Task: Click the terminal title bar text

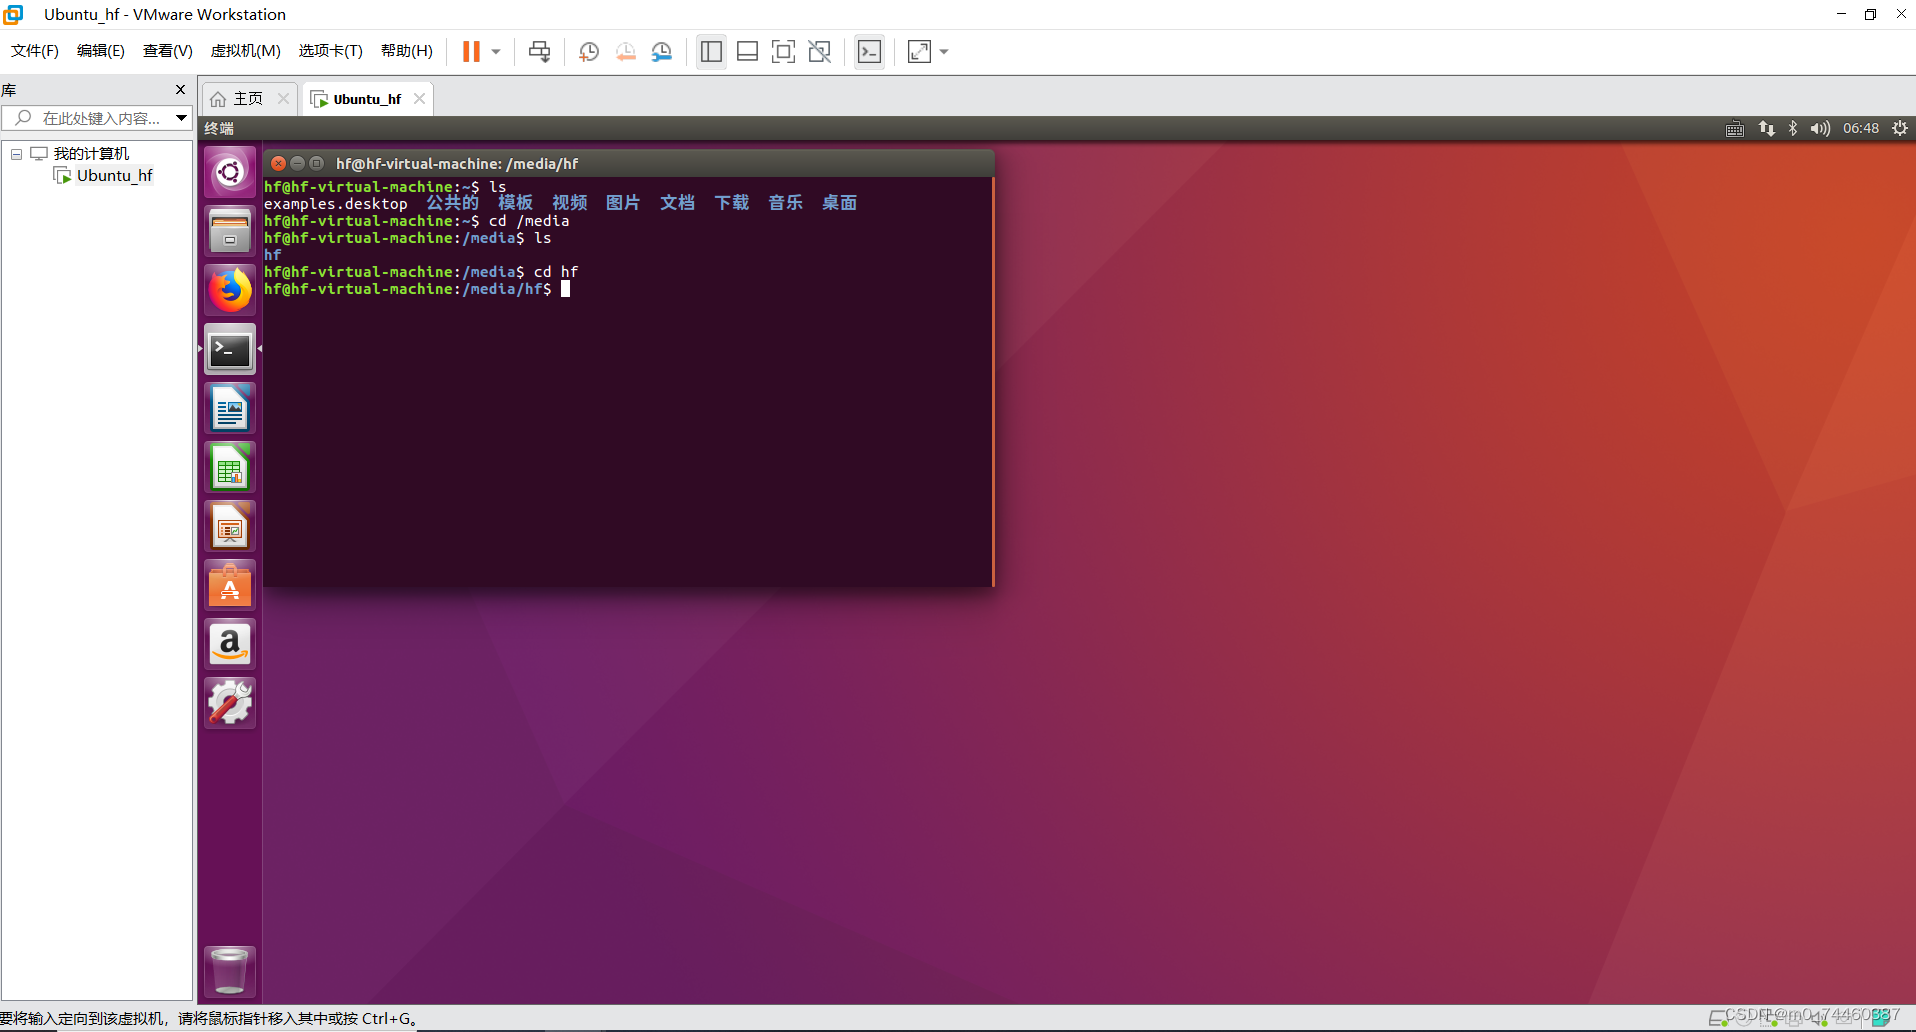Action: point(457,164)
